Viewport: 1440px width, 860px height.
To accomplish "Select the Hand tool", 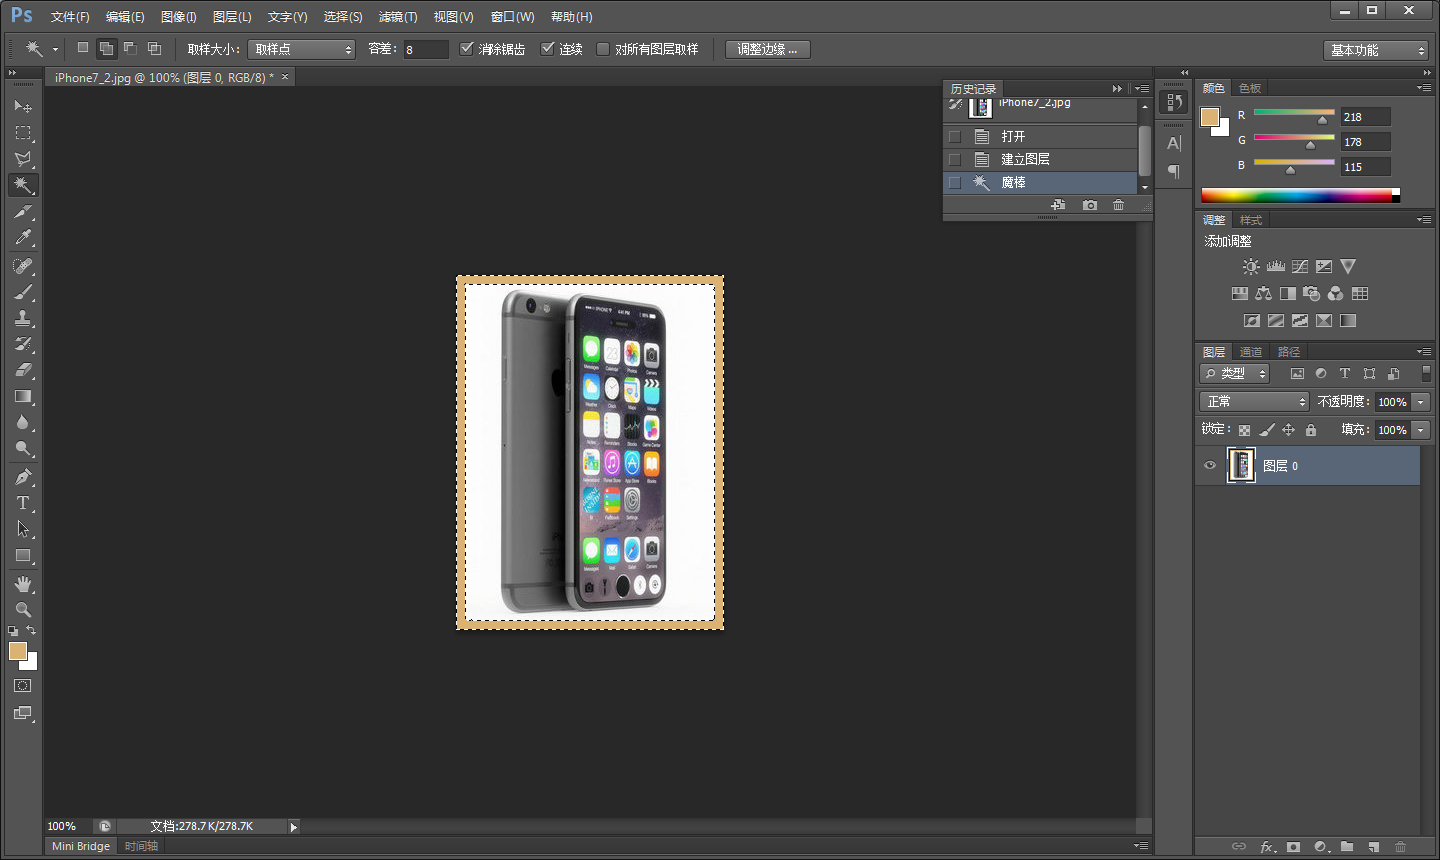I will 23,584.
